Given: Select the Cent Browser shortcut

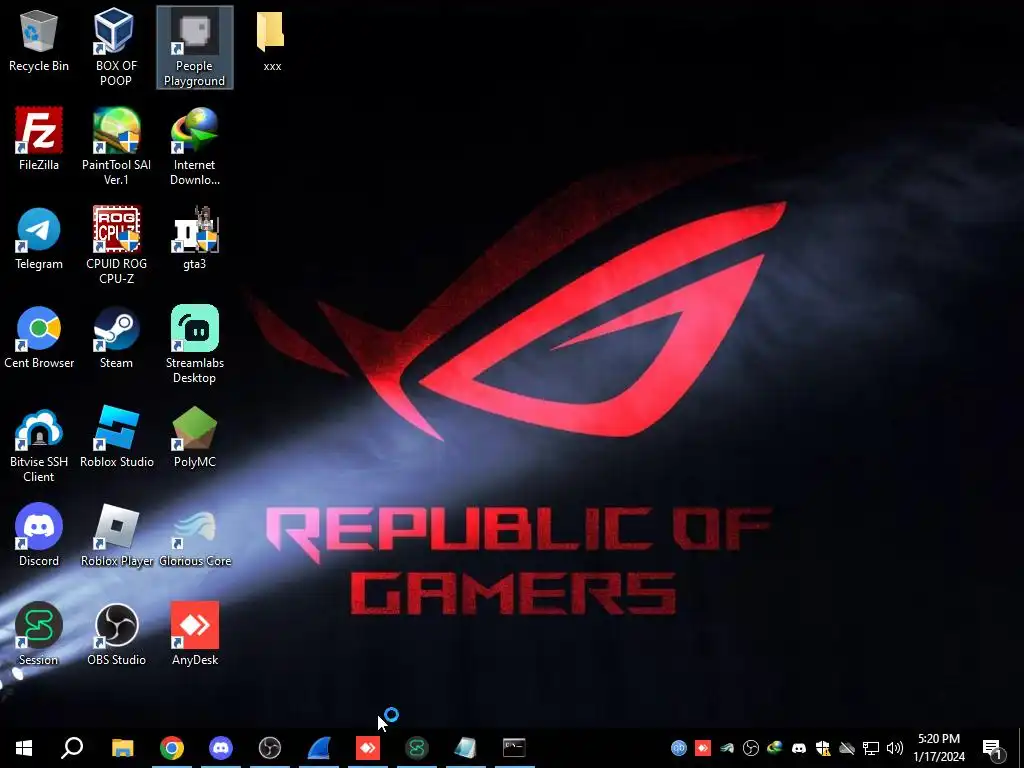Looking at the screenshot, I should tap(39, 338).
